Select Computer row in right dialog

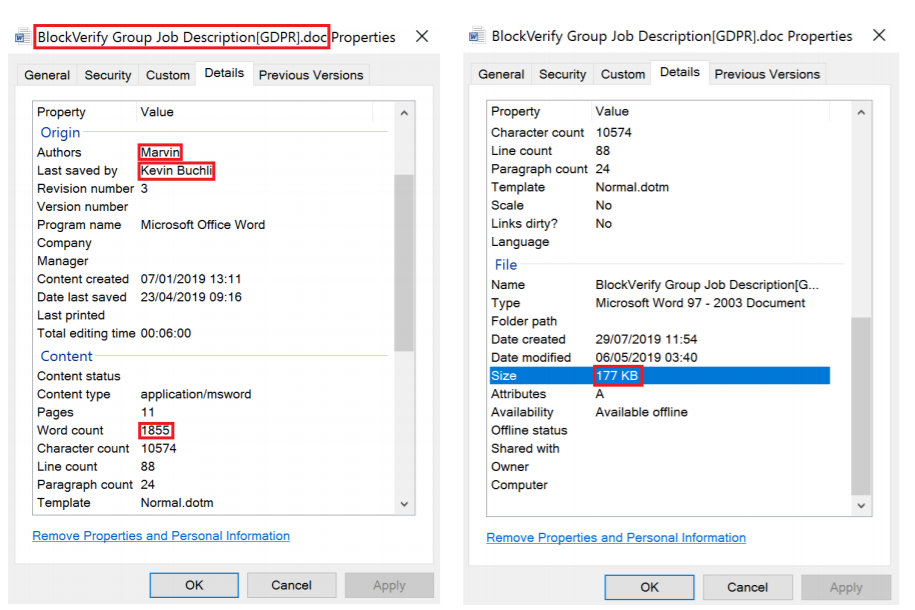click(x=659, y=484)
